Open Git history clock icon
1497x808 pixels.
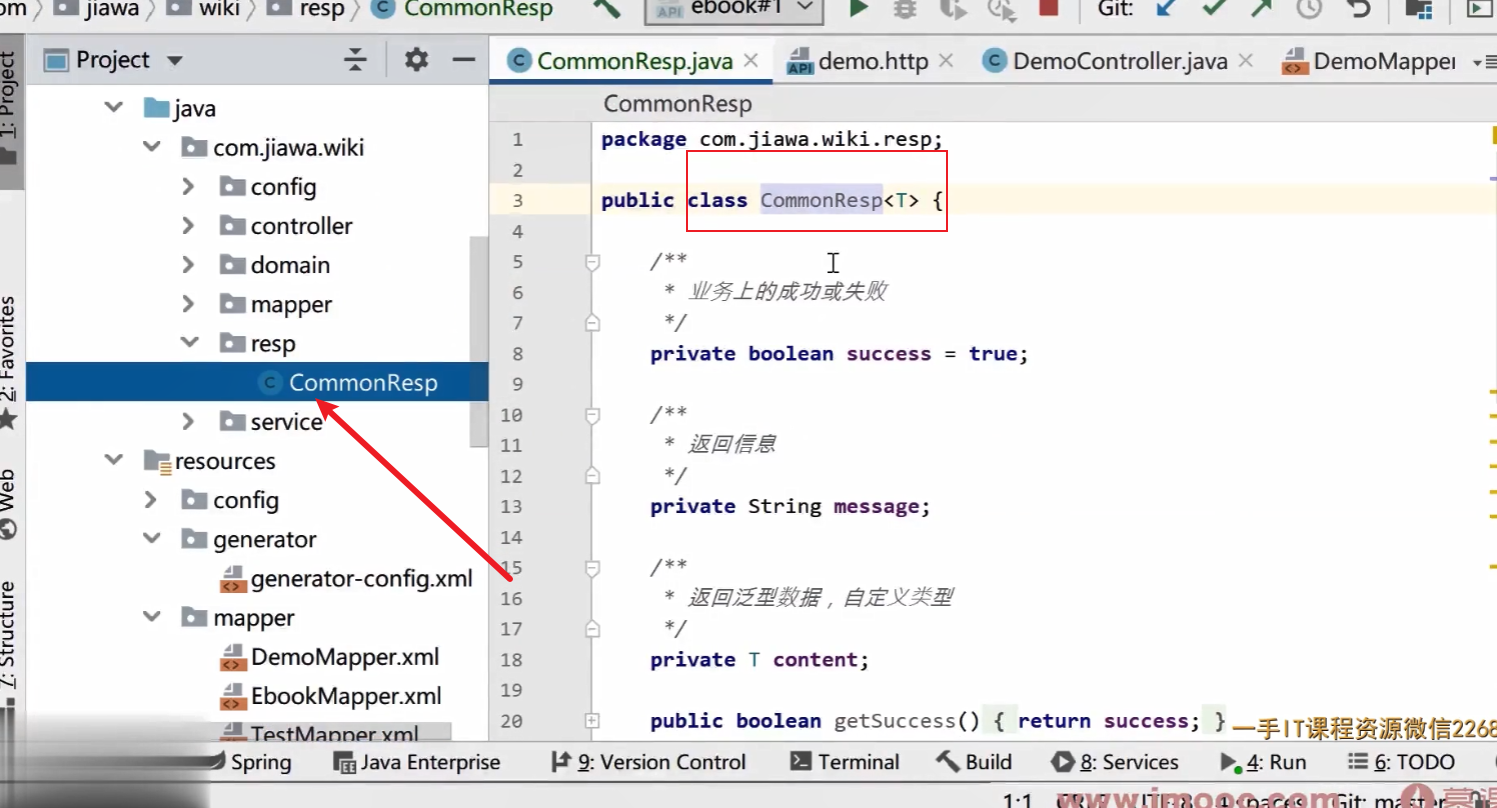pos(1309,9)
